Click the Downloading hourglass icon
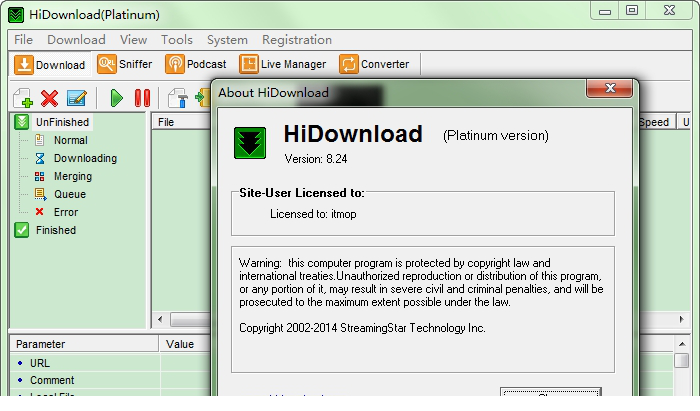This screenshot has width=700, height=411. 40,158
